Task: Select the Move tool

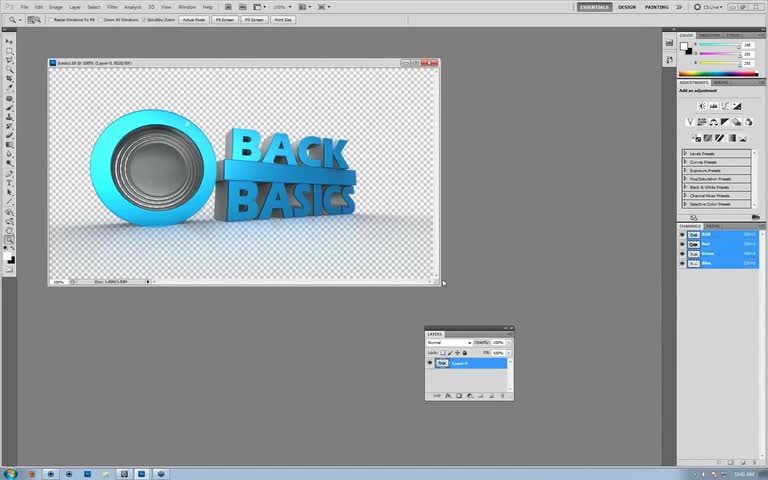Action: click(x=9, y=42)
